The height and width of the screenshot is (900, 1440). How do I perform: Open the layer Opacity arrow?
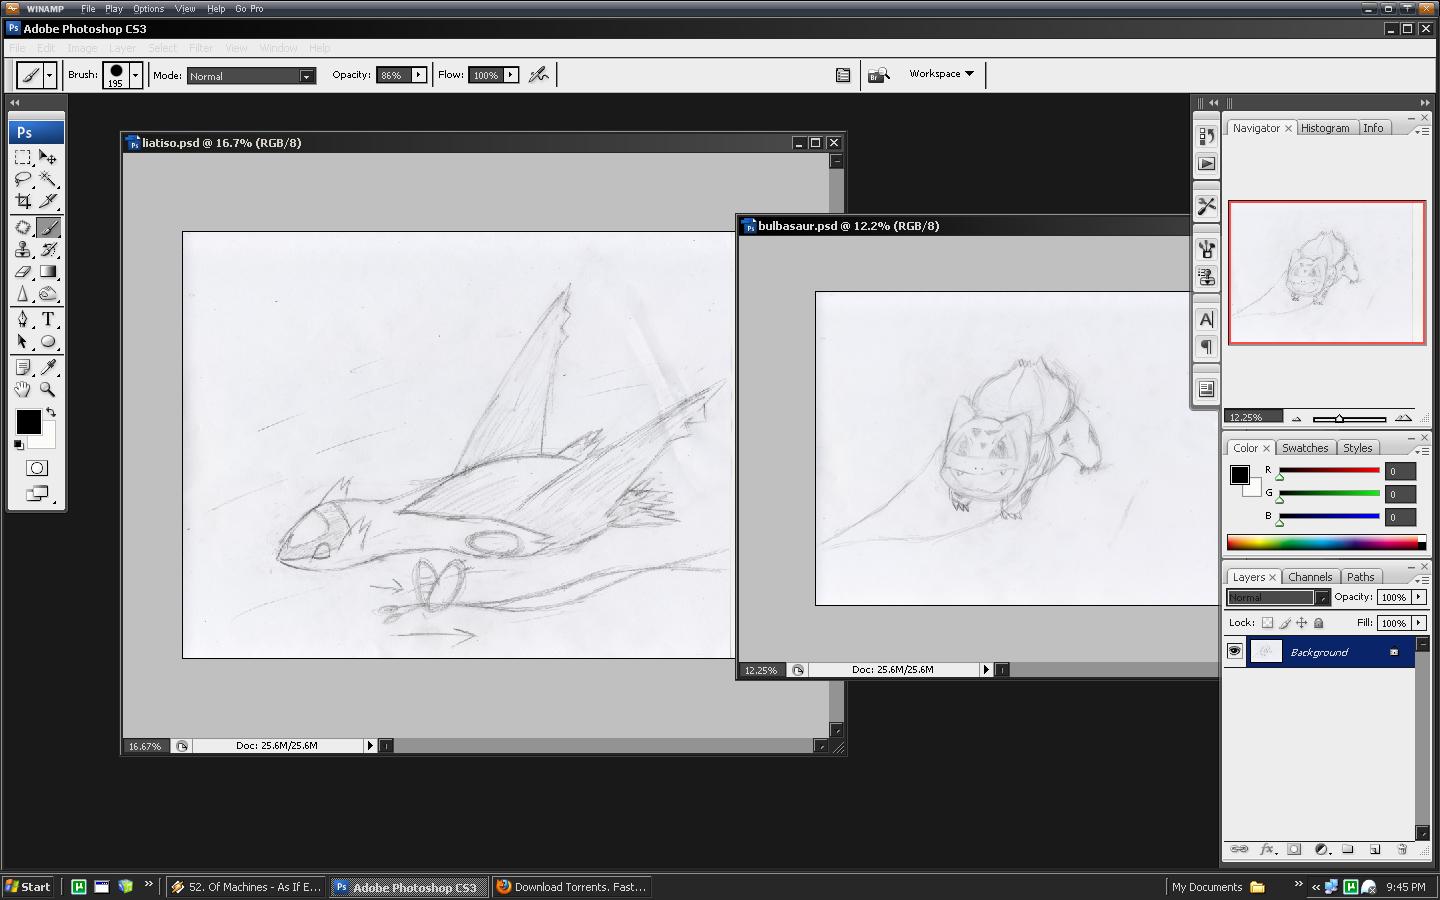coord(1418,597)
